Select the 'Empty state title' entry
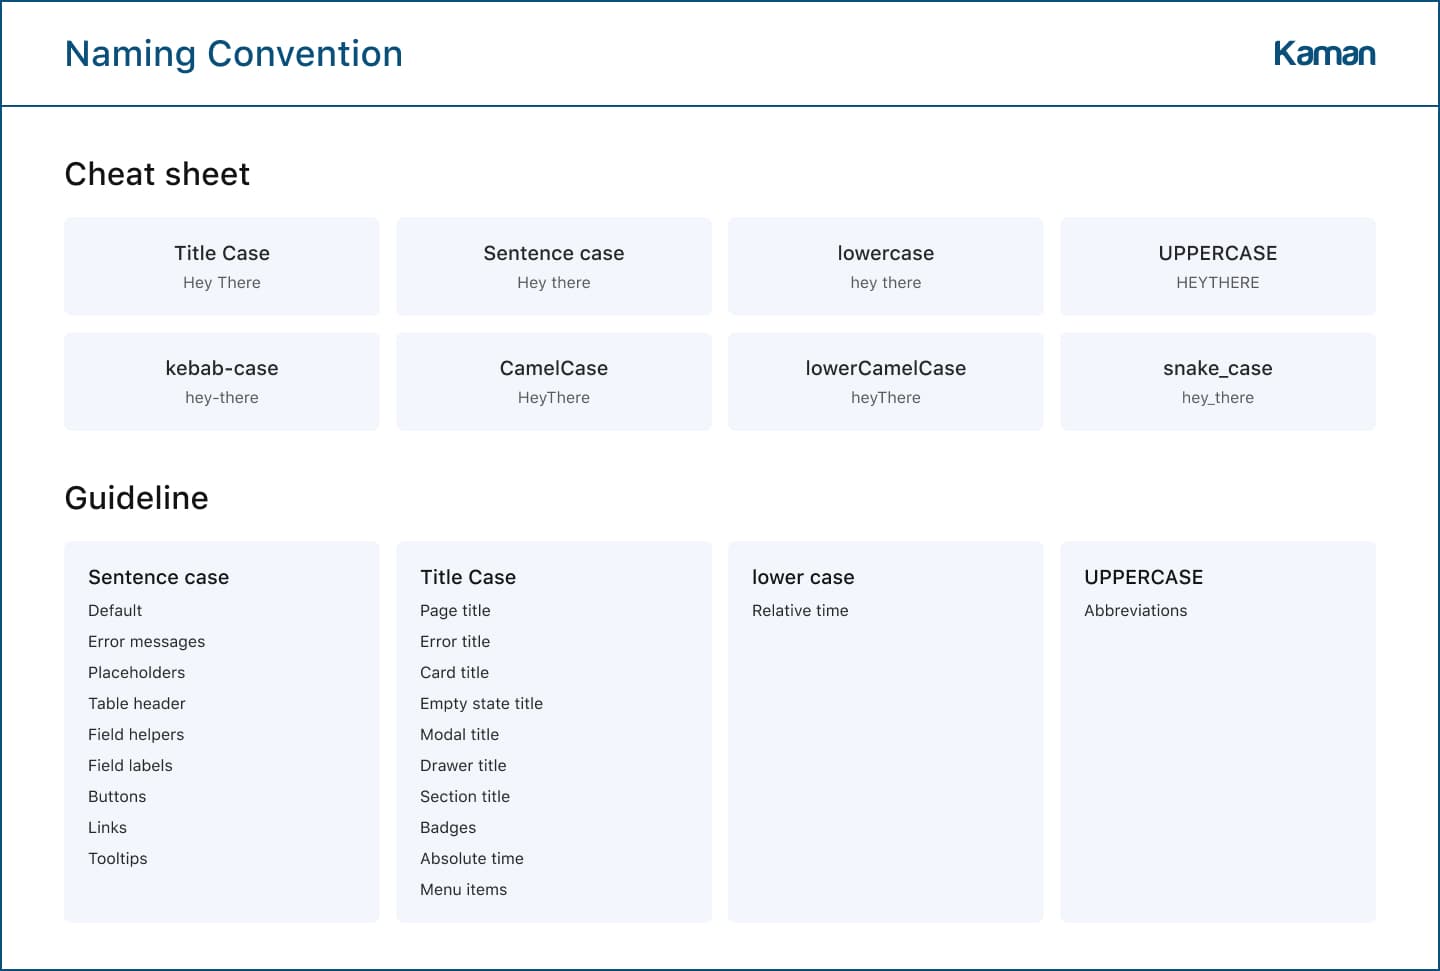This screenshot has width=1440, height=971. 482,704
